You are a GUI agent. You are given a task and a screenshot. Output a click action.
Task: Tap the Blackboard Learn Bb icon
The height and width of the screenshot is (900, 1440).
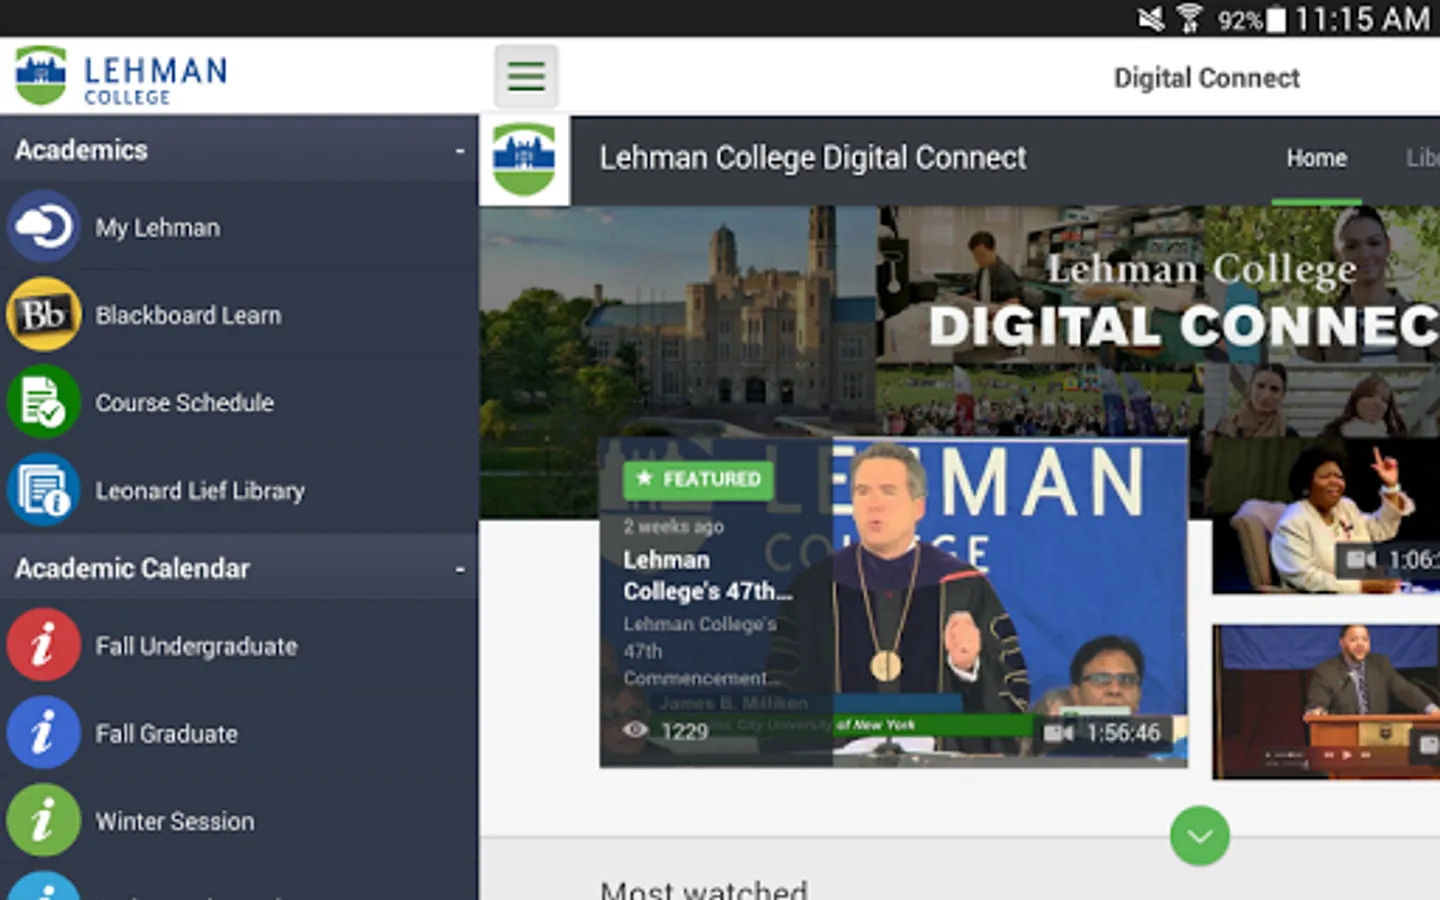click(x=43, y=315)
